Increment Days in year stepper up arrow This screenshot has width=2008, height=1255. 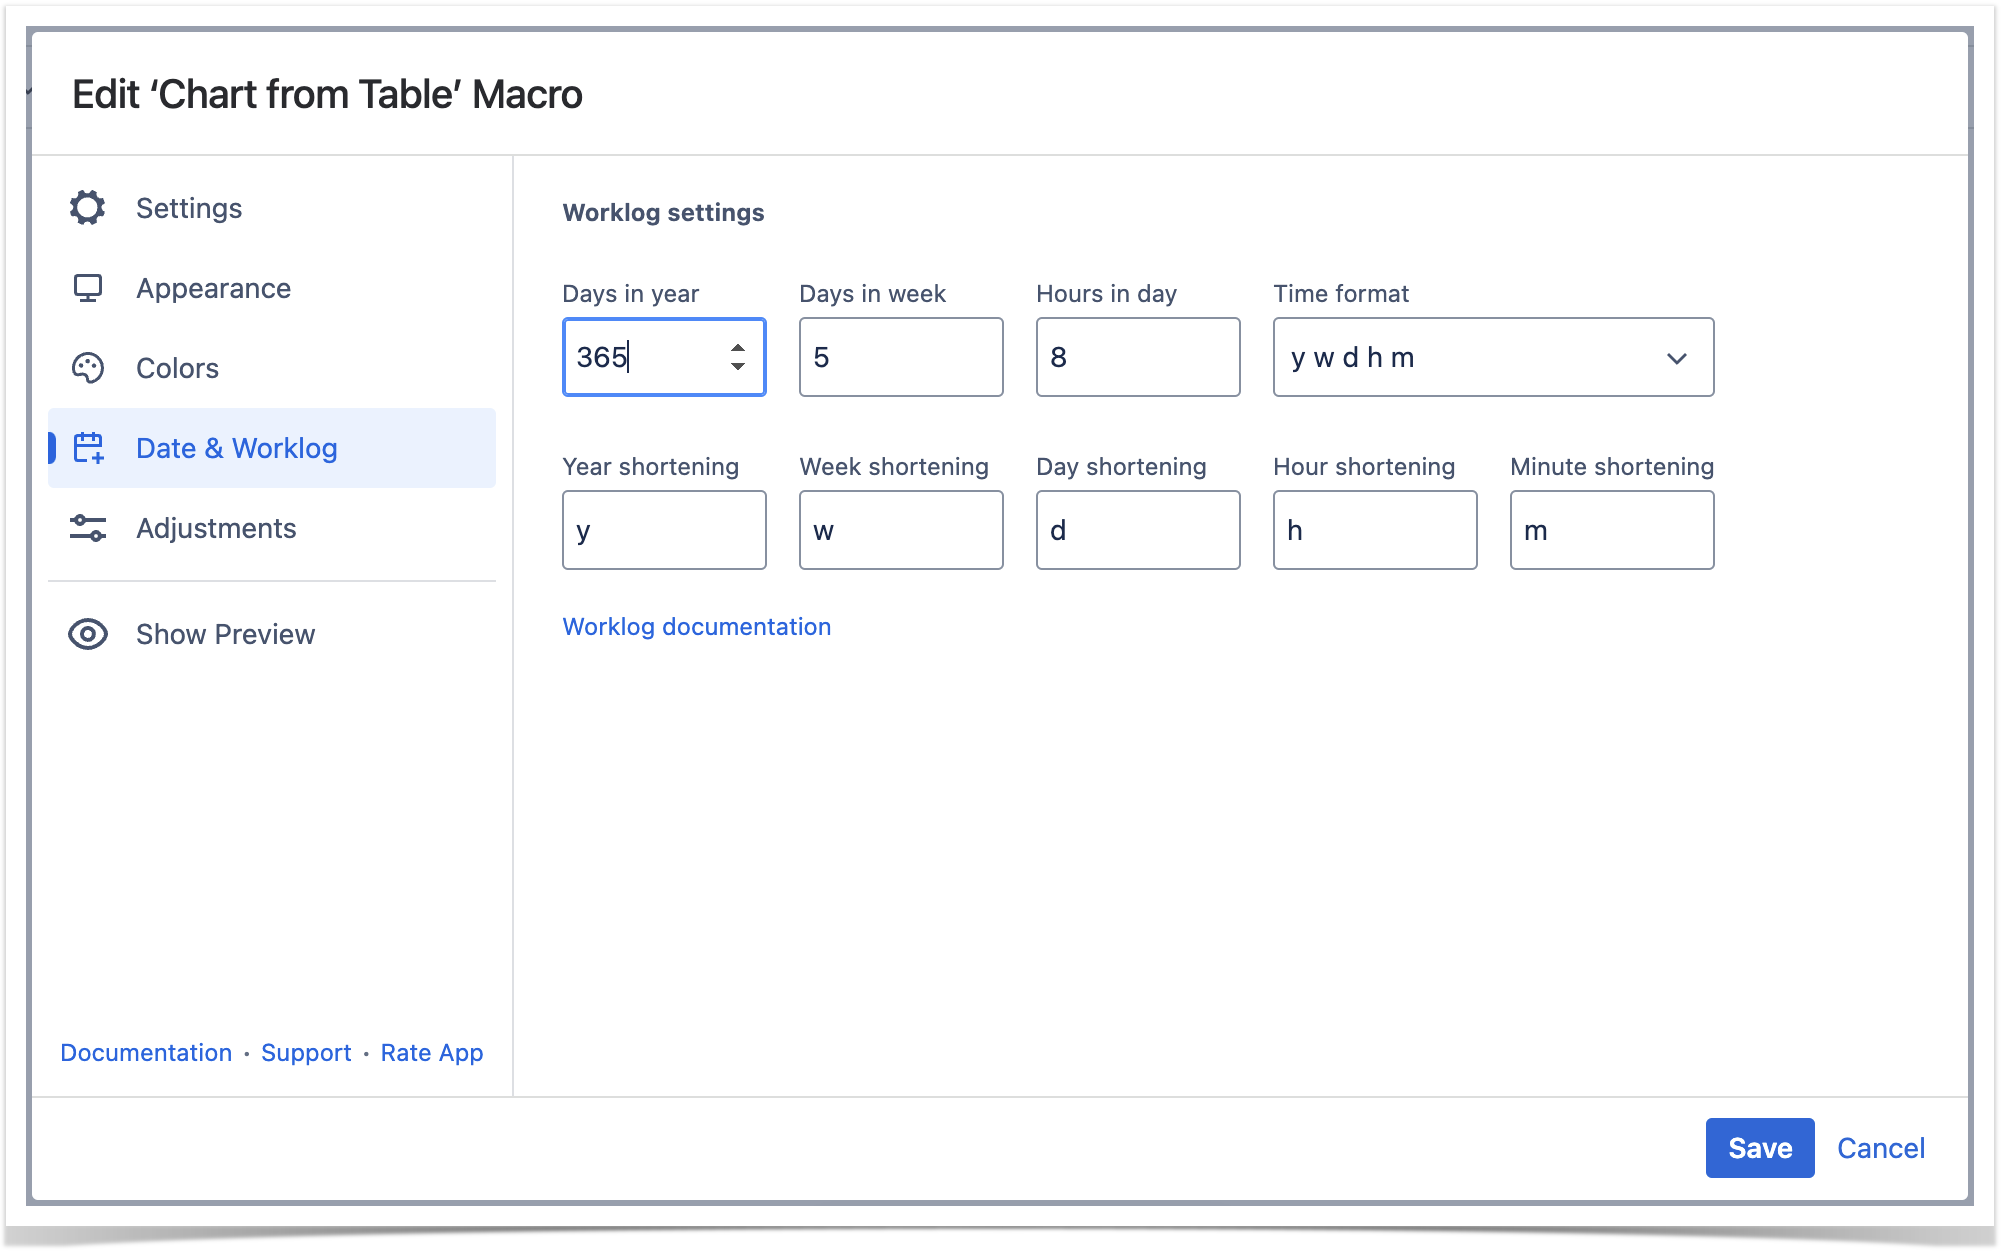[x=738, y=348]
